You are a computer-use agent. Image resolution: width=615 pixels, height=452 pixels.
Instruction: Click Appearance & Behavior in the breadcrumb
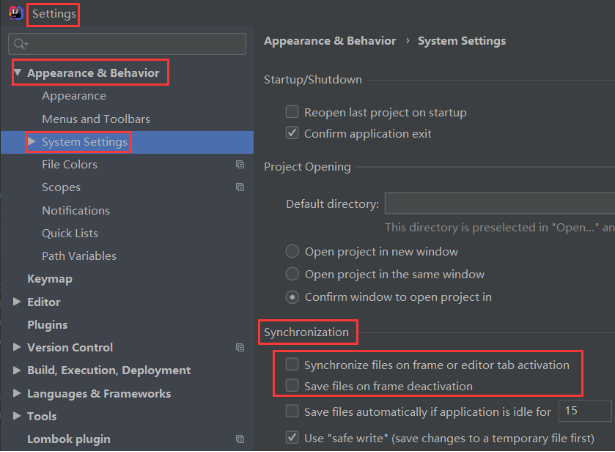(330, 41)
